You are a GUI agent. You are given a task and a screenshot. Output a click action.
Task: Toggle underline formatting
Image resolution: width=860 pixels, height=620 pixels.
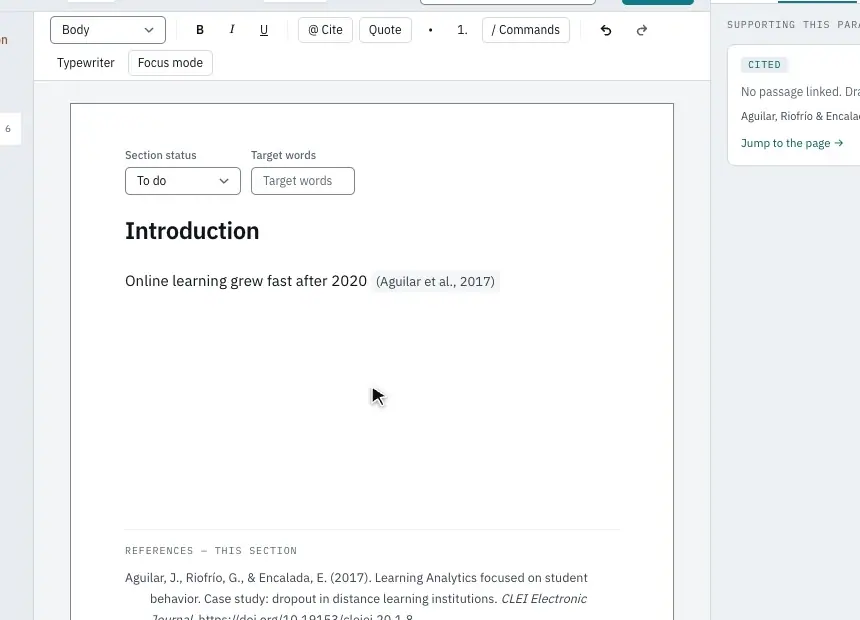264,30
